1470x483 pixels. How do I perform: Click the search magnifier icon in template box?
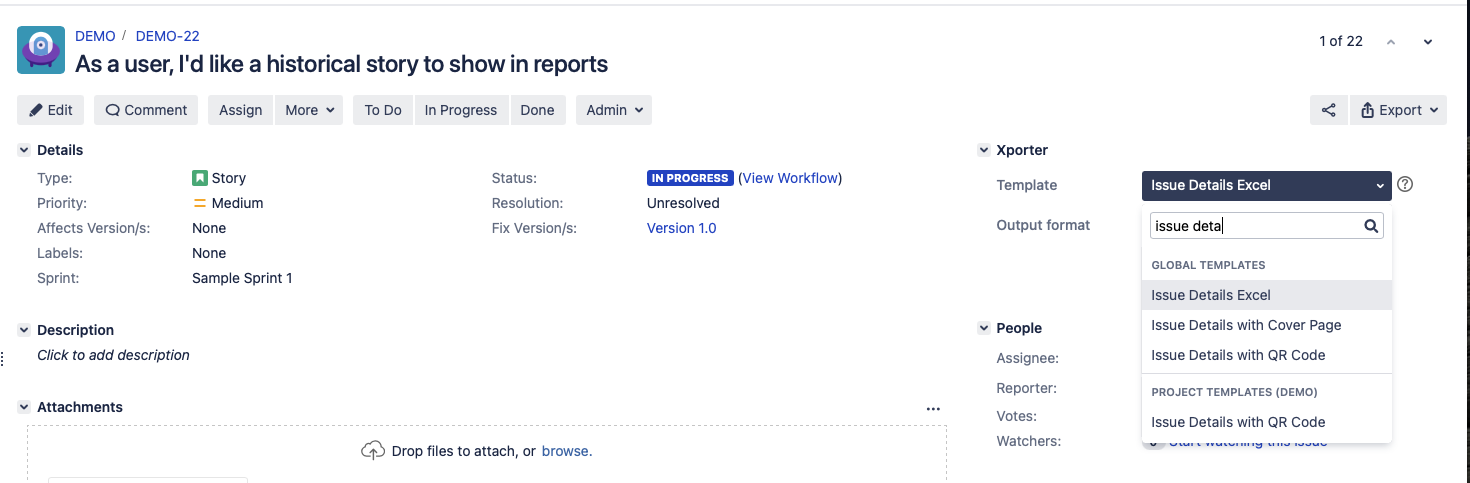click(x=1371, y=226)
